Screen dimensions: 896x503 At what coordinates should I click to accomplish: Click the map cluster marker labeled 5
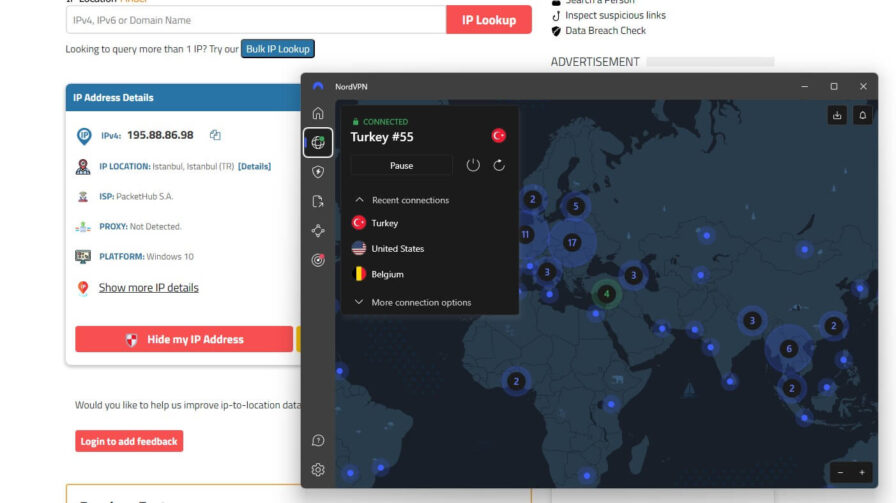(575, 206)
